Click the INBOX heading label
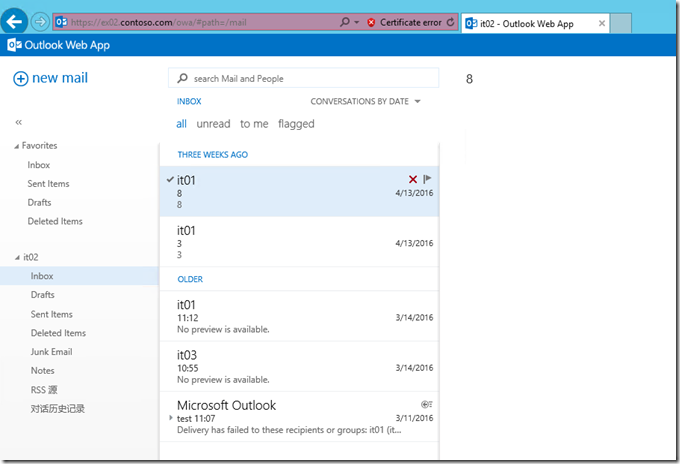 tap(189, 101)
